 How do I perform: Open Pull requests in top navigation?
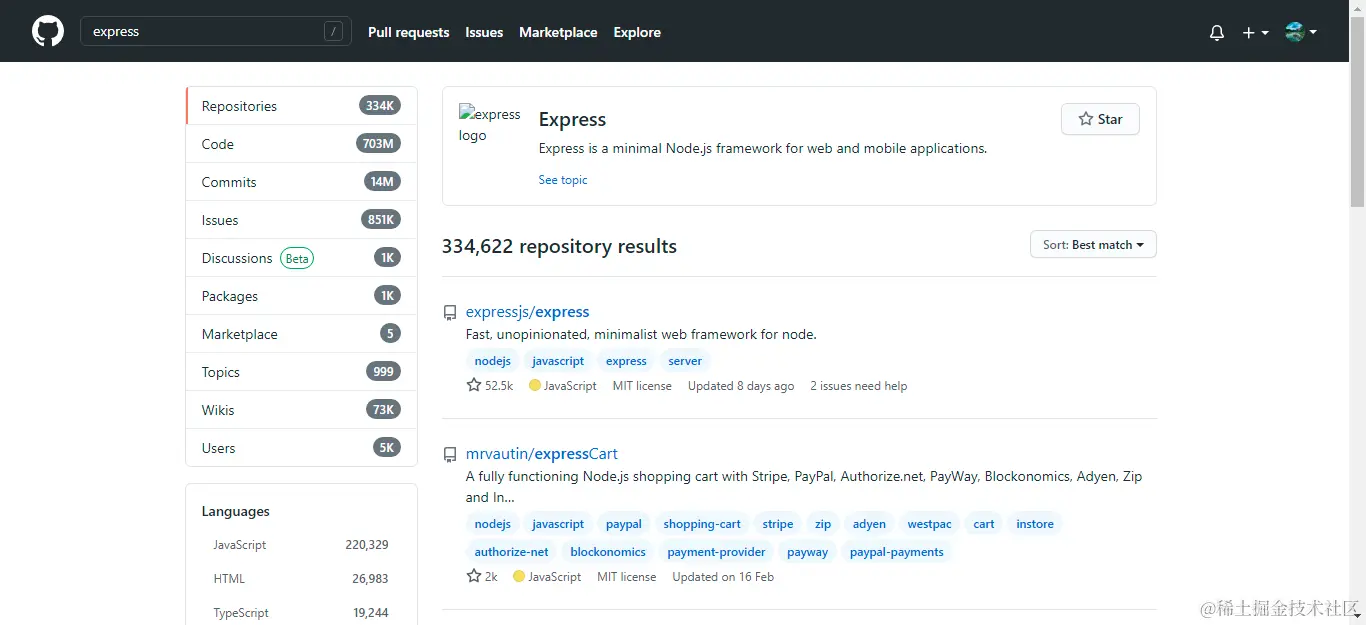pos(408,32)
